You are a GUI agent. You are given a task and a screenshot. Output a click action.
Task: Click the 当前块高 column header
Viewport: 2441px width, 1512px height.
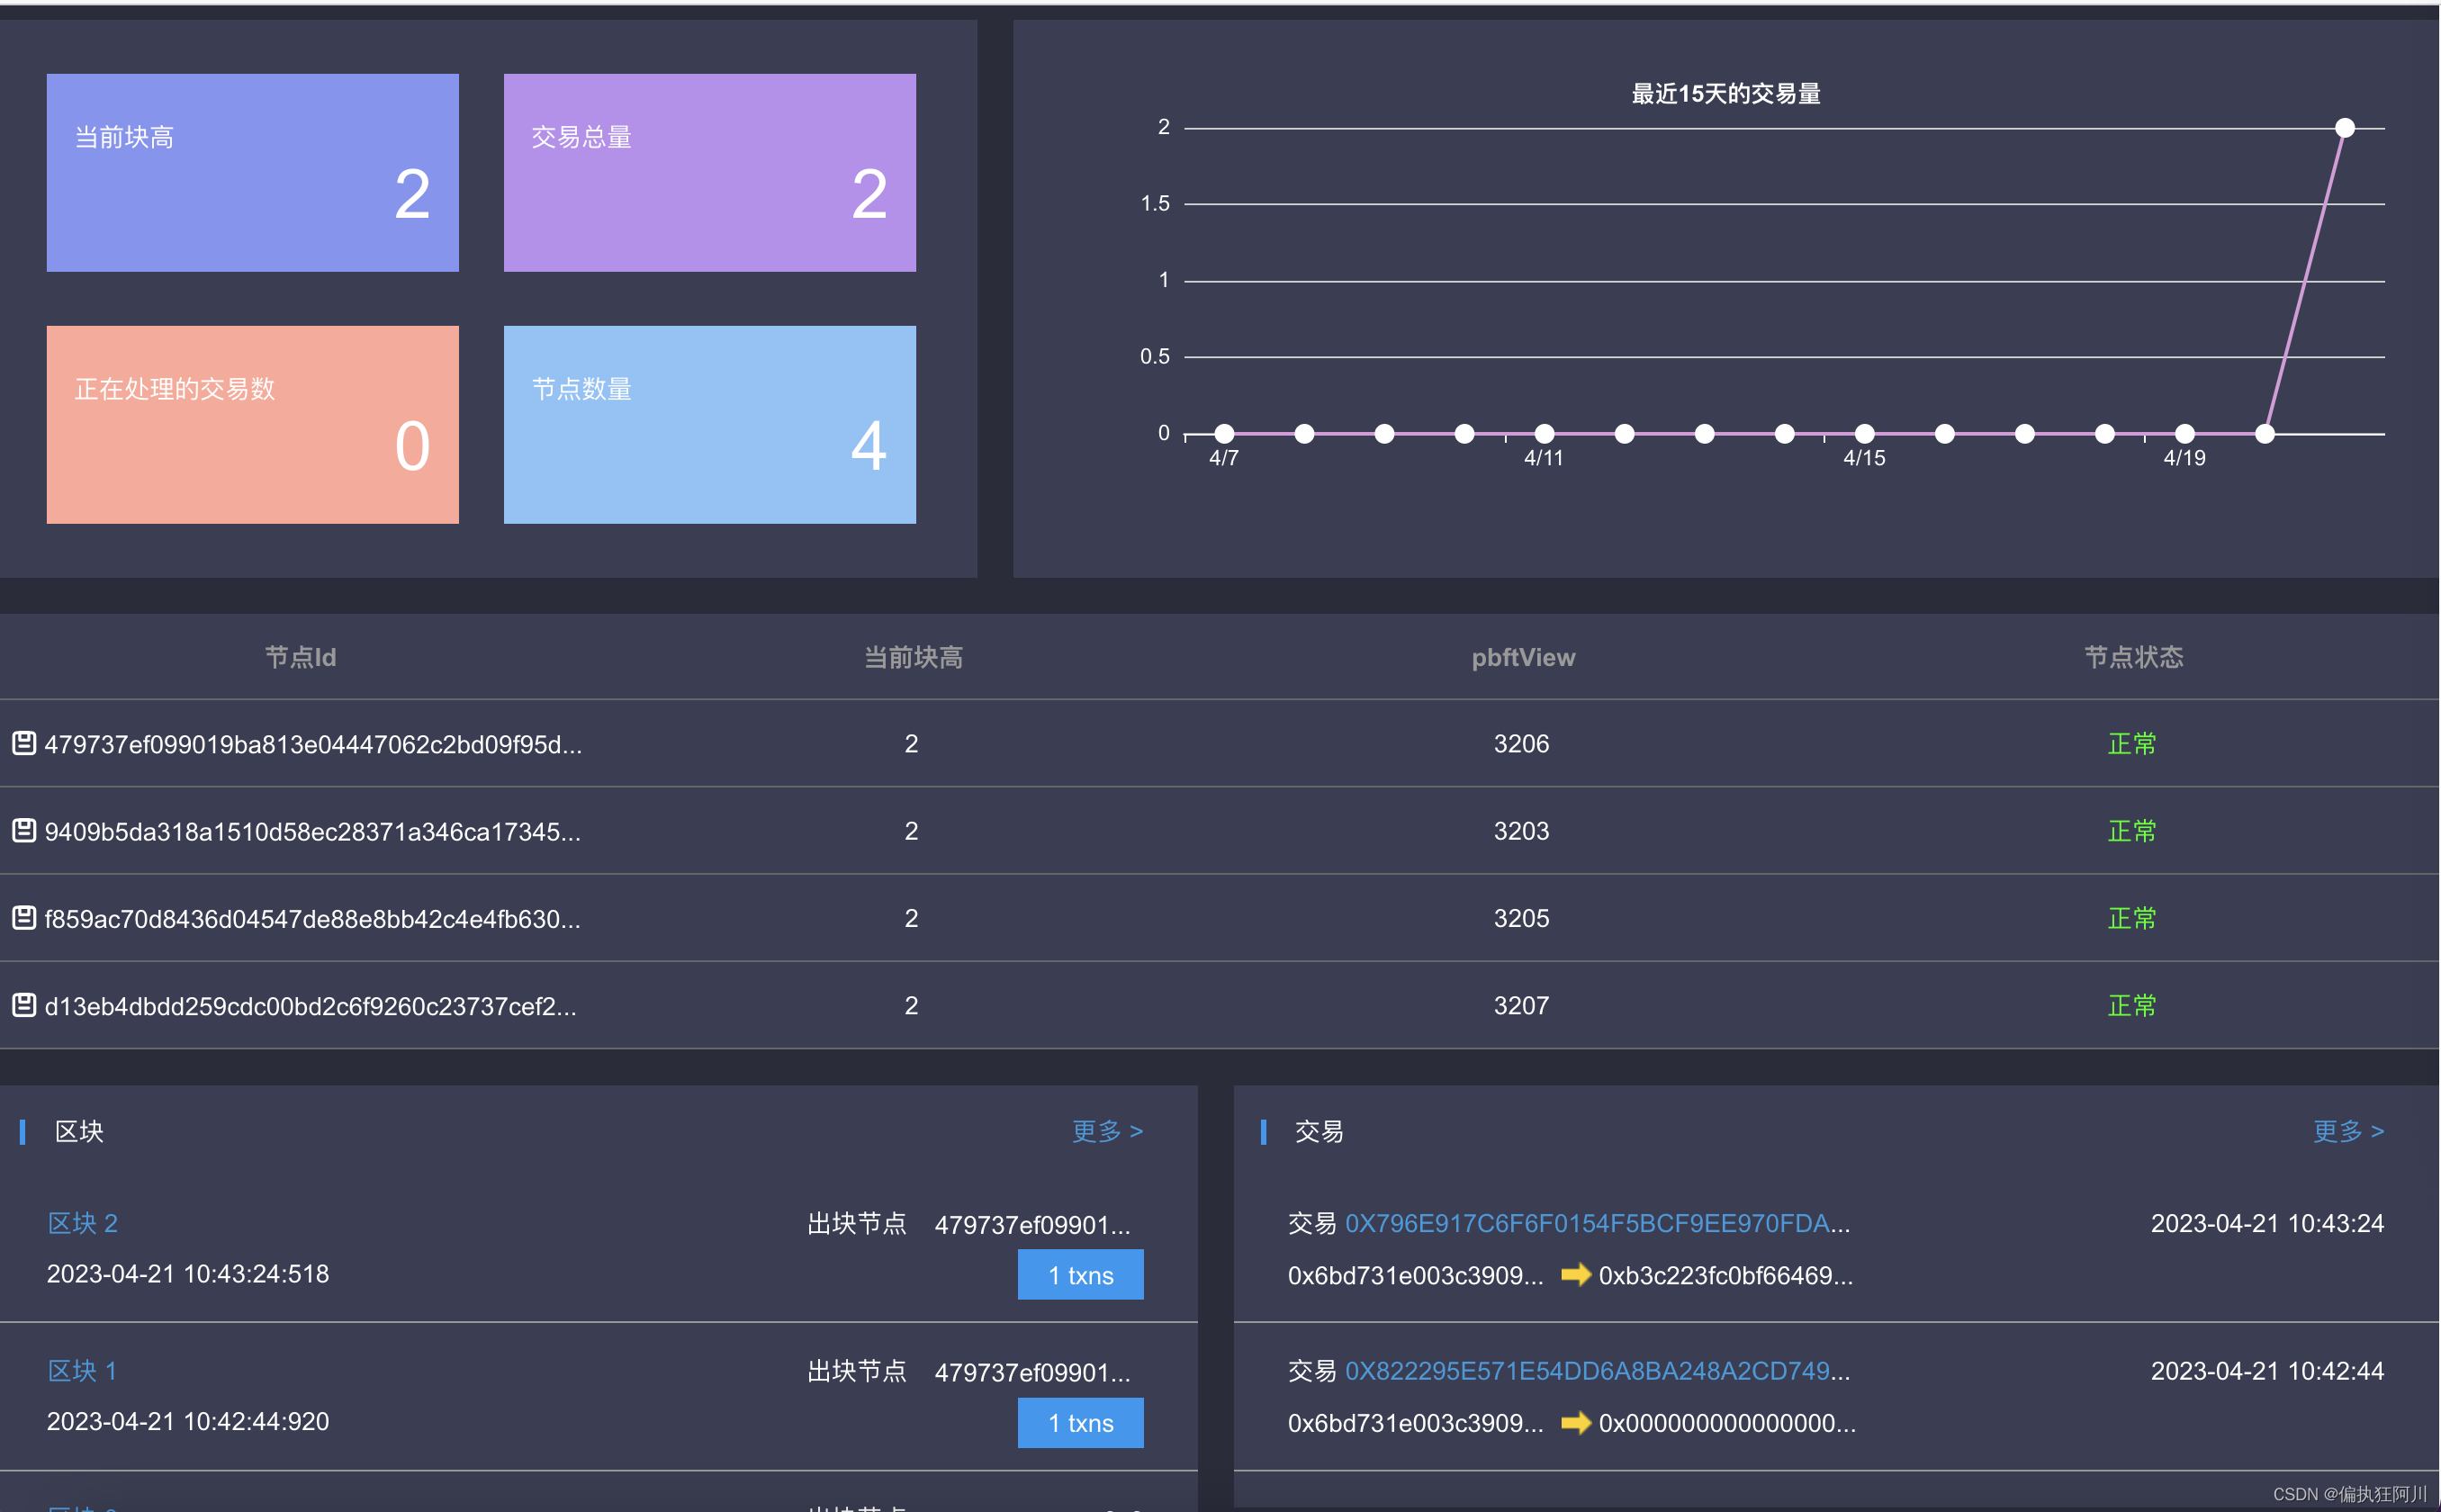point(913,657)
